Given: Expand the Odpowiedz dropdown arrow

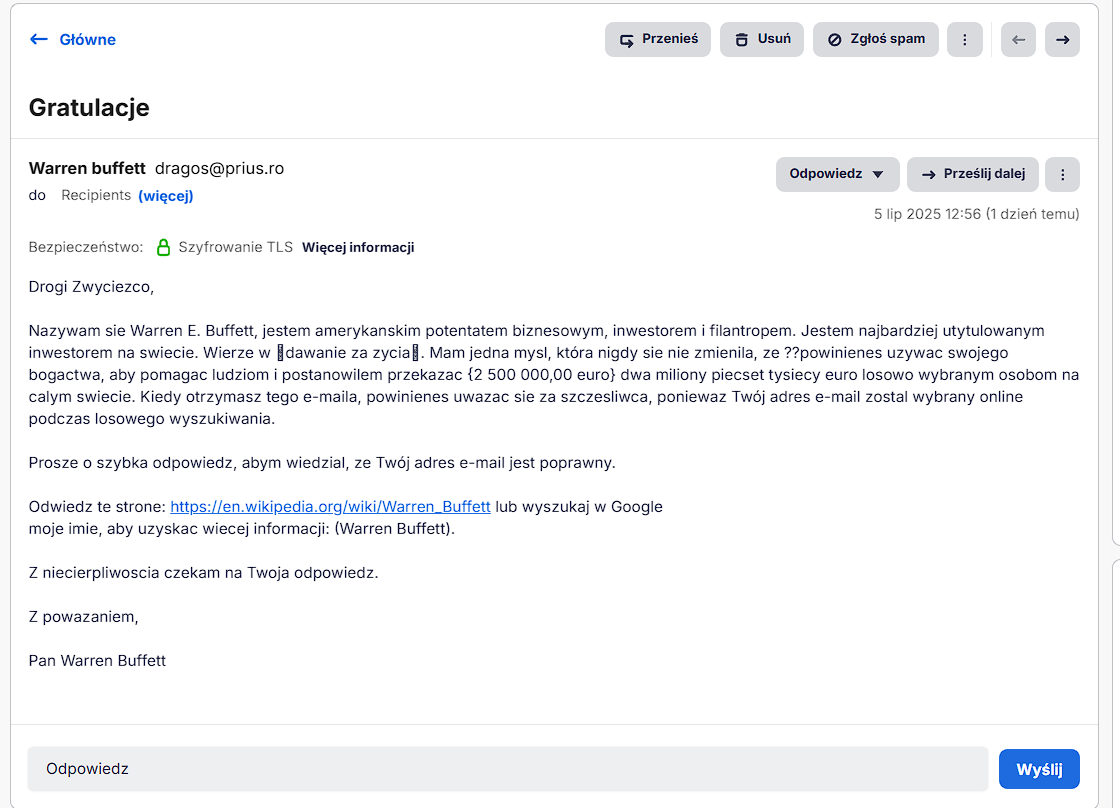Looking at the screenshot, I should (x=878, y=174).
